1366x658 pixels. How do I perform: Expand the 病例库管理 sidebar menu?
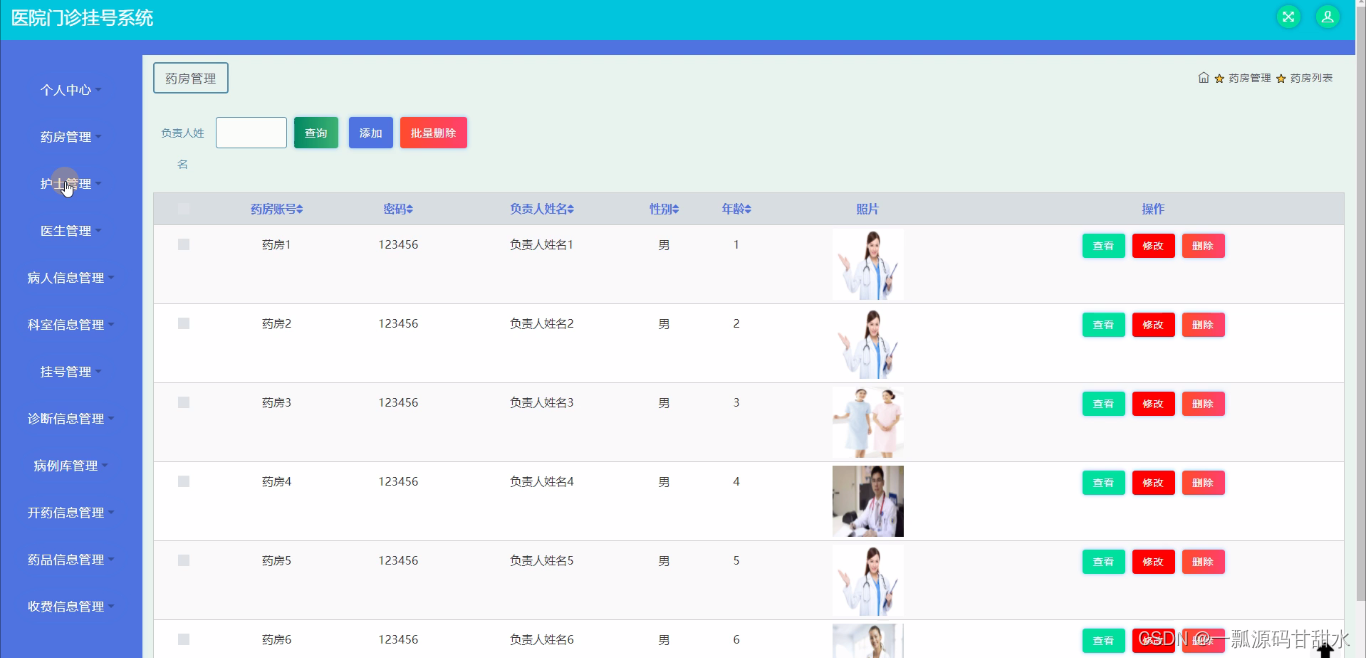click(x=71, y=466)
